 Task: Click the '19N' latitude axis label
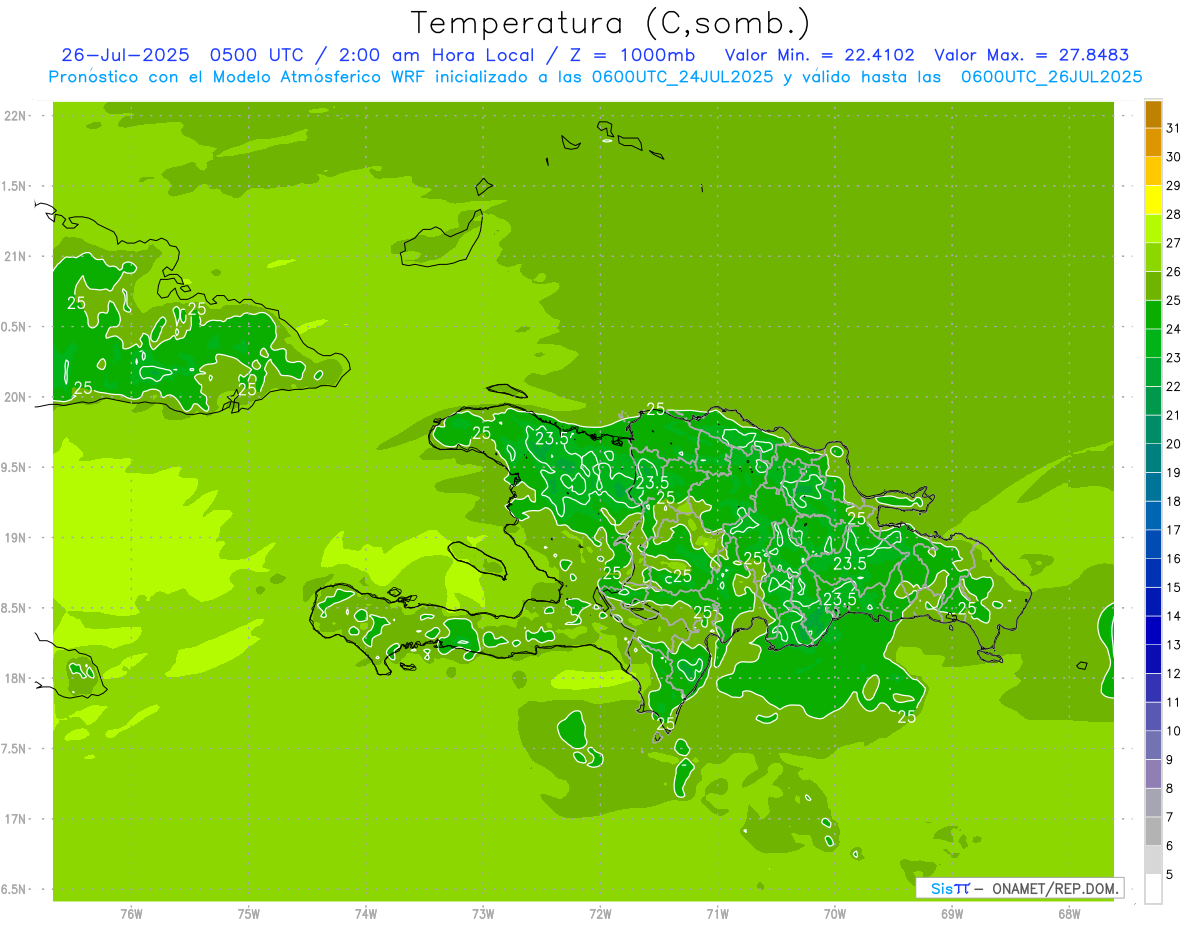tap(15, 538)
